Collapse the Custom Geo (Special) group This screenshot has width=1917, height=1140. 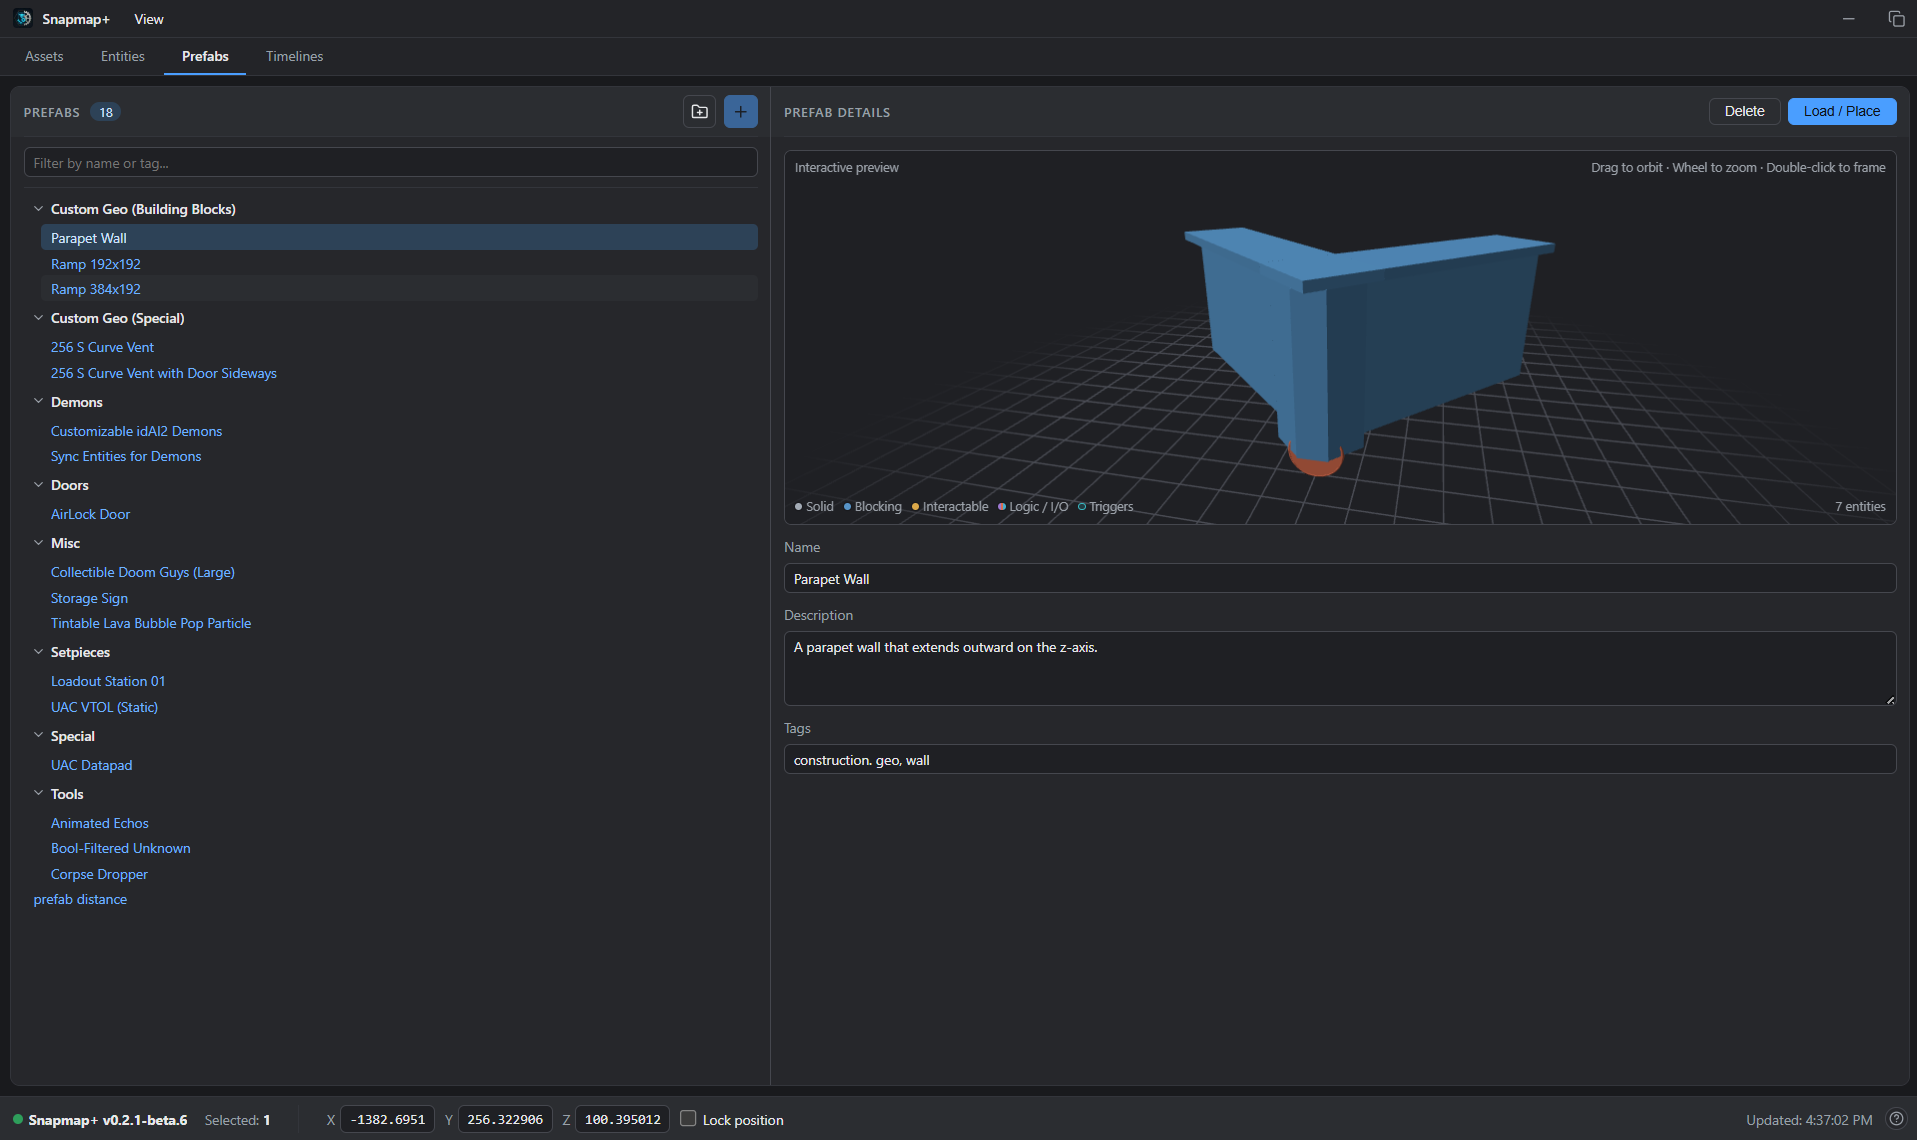(38, 318)
